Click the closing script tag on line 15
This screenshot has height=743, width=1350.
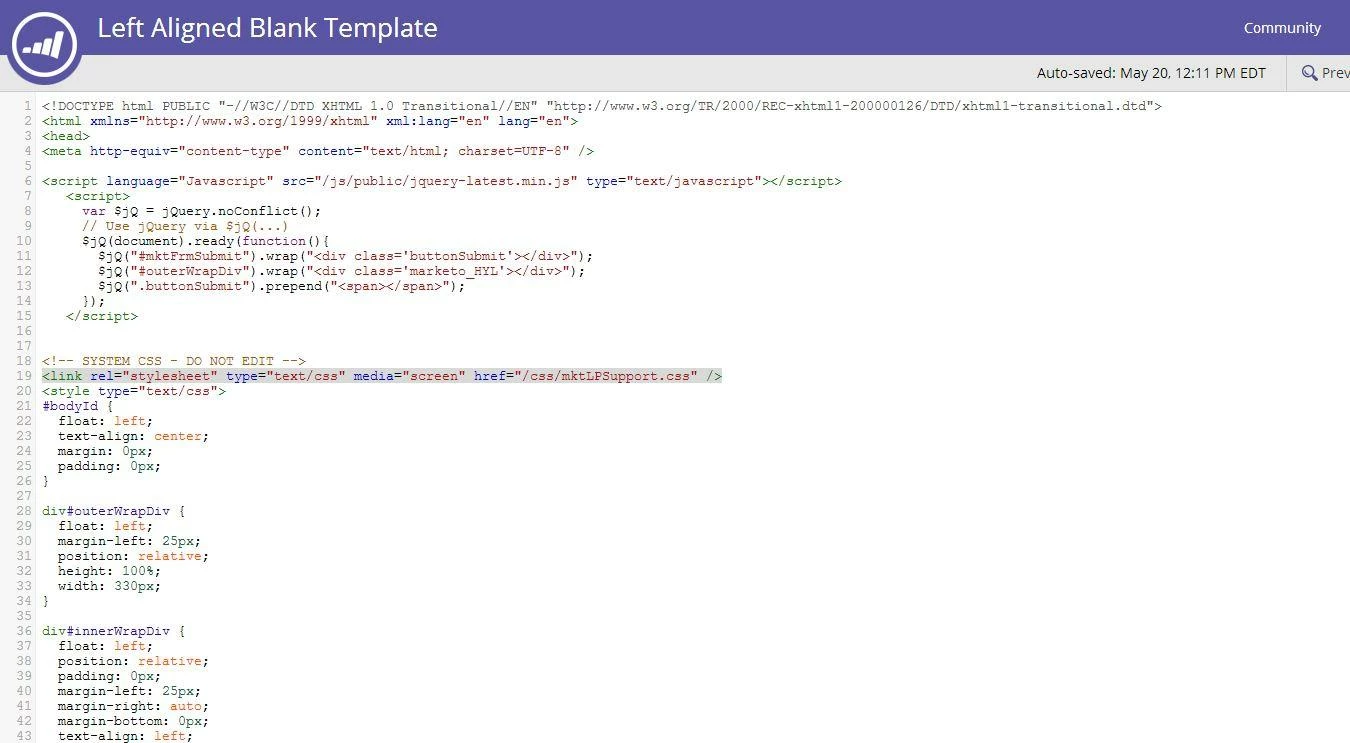click(x=102, y=316)
